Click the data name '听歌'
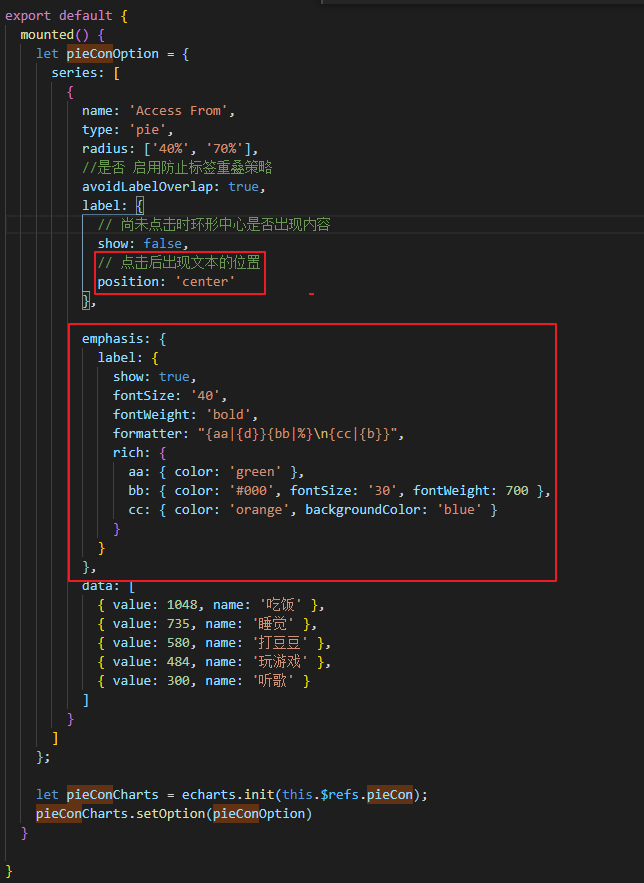Image resolution: width=644 pixels, height=883 pixels. click(272, 681)
